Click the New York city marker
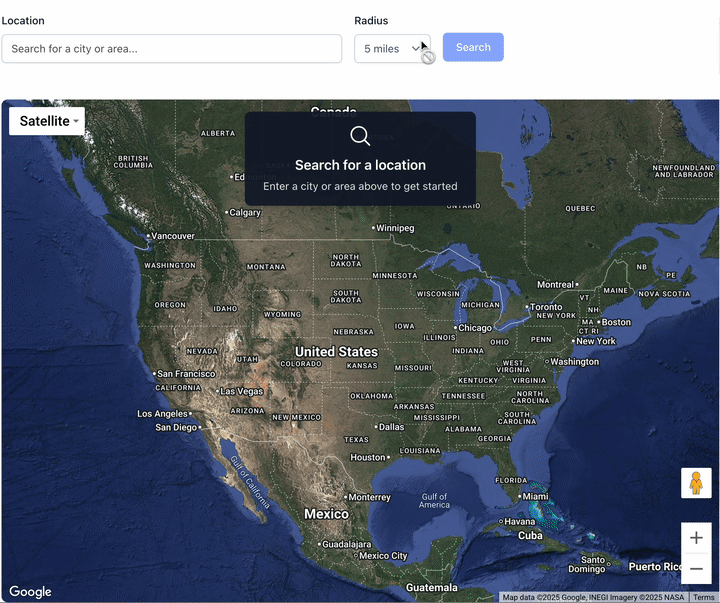Image resolution: width=720 pixels, height=603 pixels. point(573,341)
